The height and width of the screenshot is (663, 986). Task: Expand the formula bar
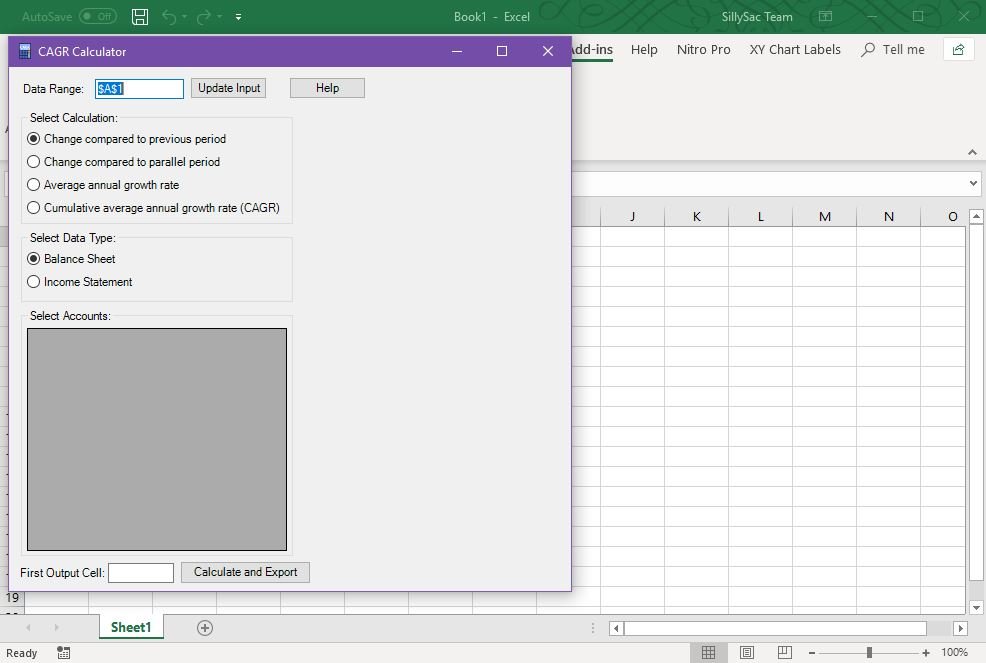point(973,183)
